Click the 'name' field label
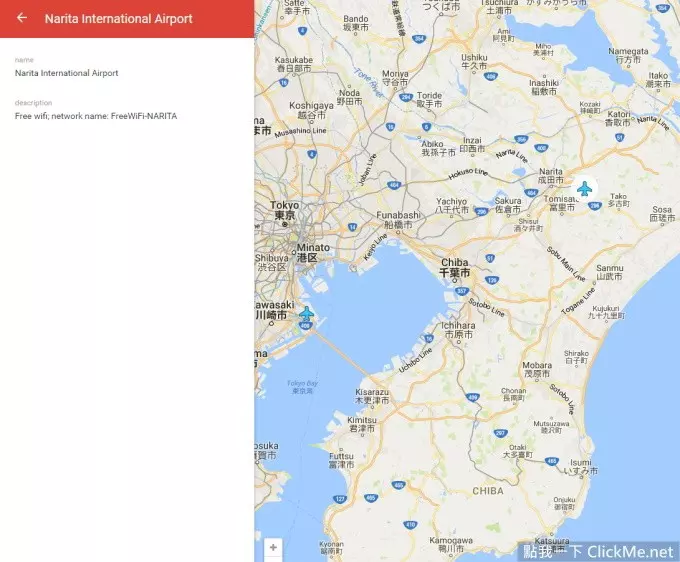Viewport: 680px width, 562px height. tap(24, 60)
